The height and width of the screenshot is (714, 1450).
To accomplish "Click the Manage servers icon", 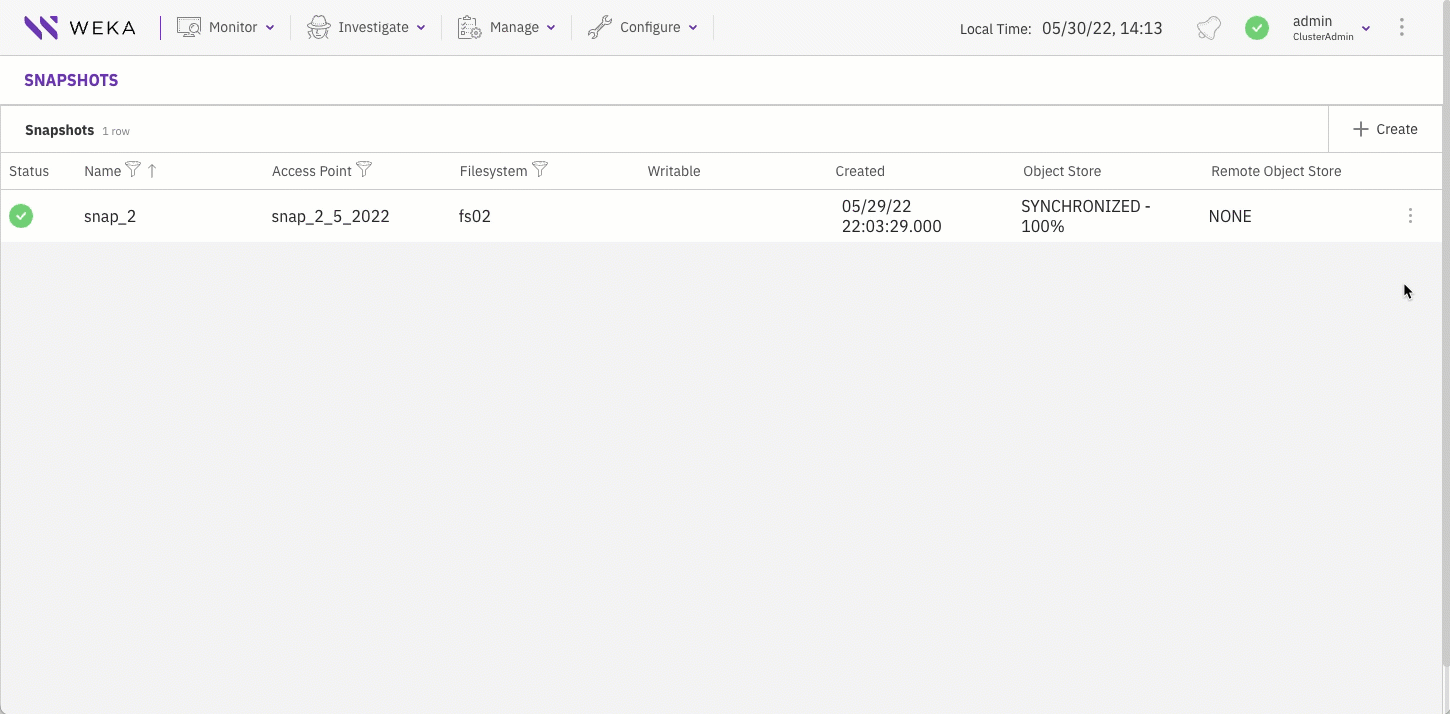I will tap(468, 27).
